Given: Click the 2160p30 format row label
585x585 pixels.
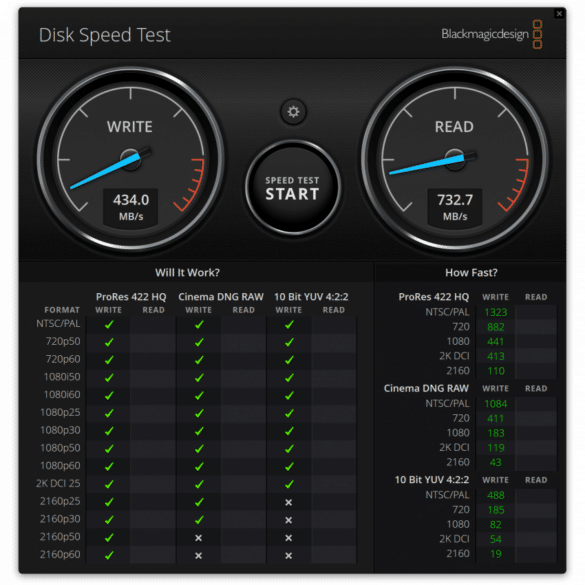Looking at the screenshot, I should 60,519.
